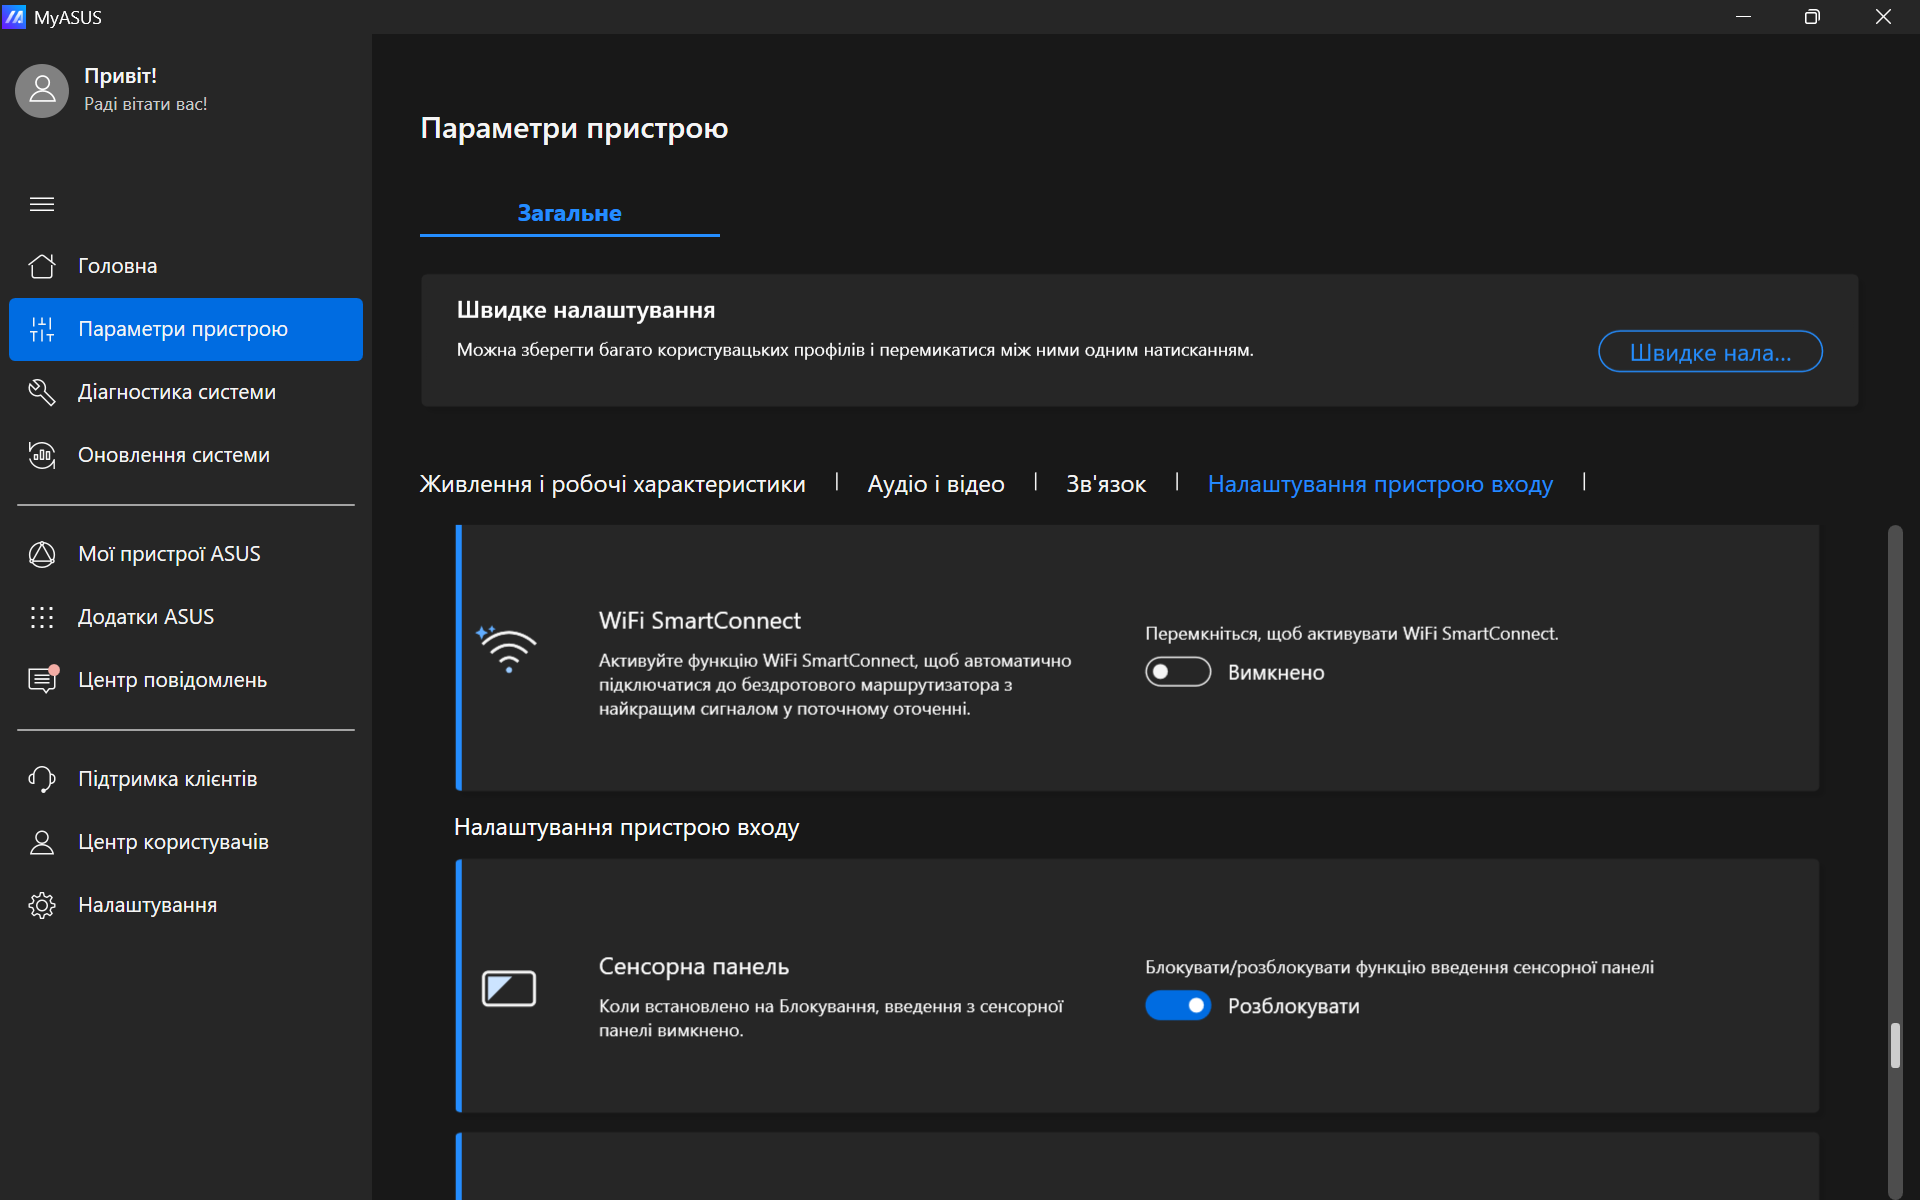Image resolution: width=1920 pixels, height=1200 pixels.
Task: Open Центр повідомлень message icon
Action: (42, 680)
